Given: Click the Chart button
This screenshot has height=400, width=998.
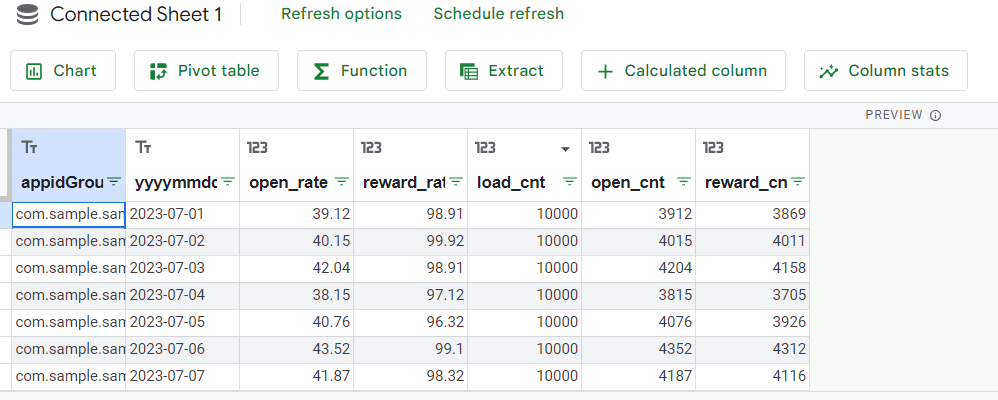Looking at the screenshot, I should [63, 71].
